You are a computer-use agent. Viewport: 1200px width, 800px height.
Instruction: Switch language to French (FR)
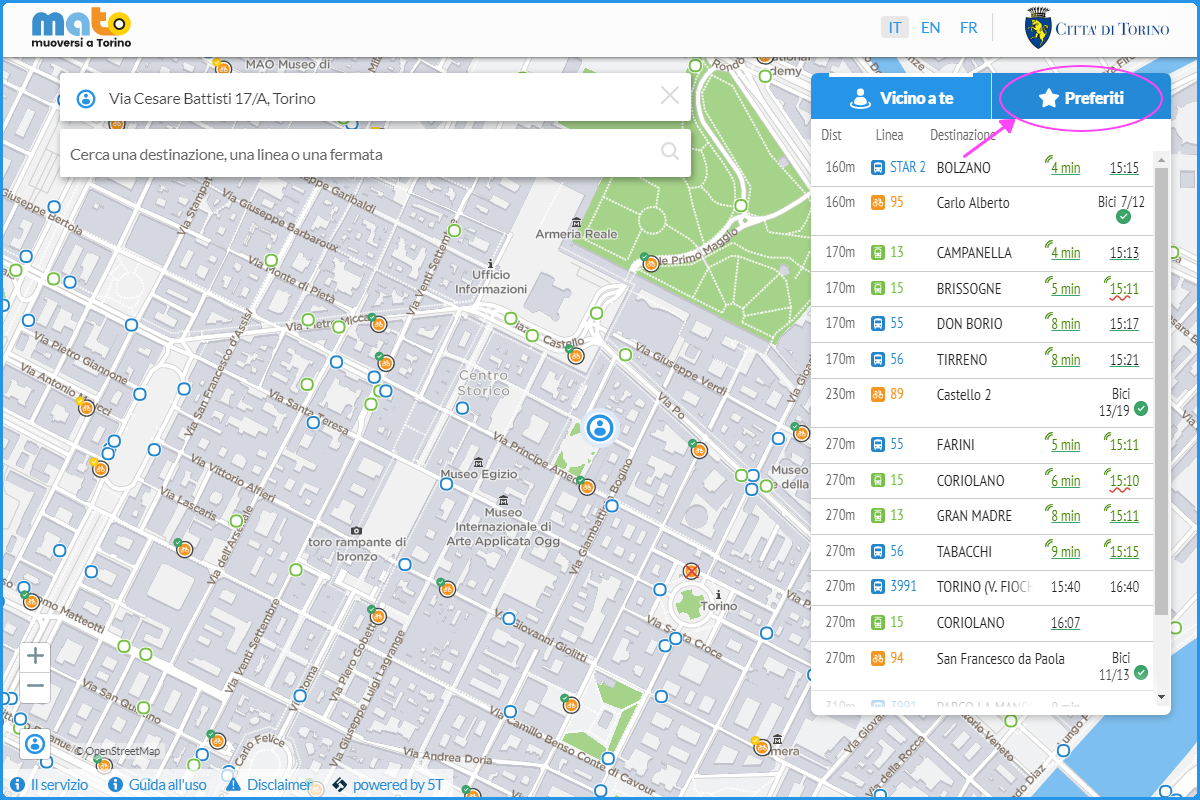pos(968,28)
